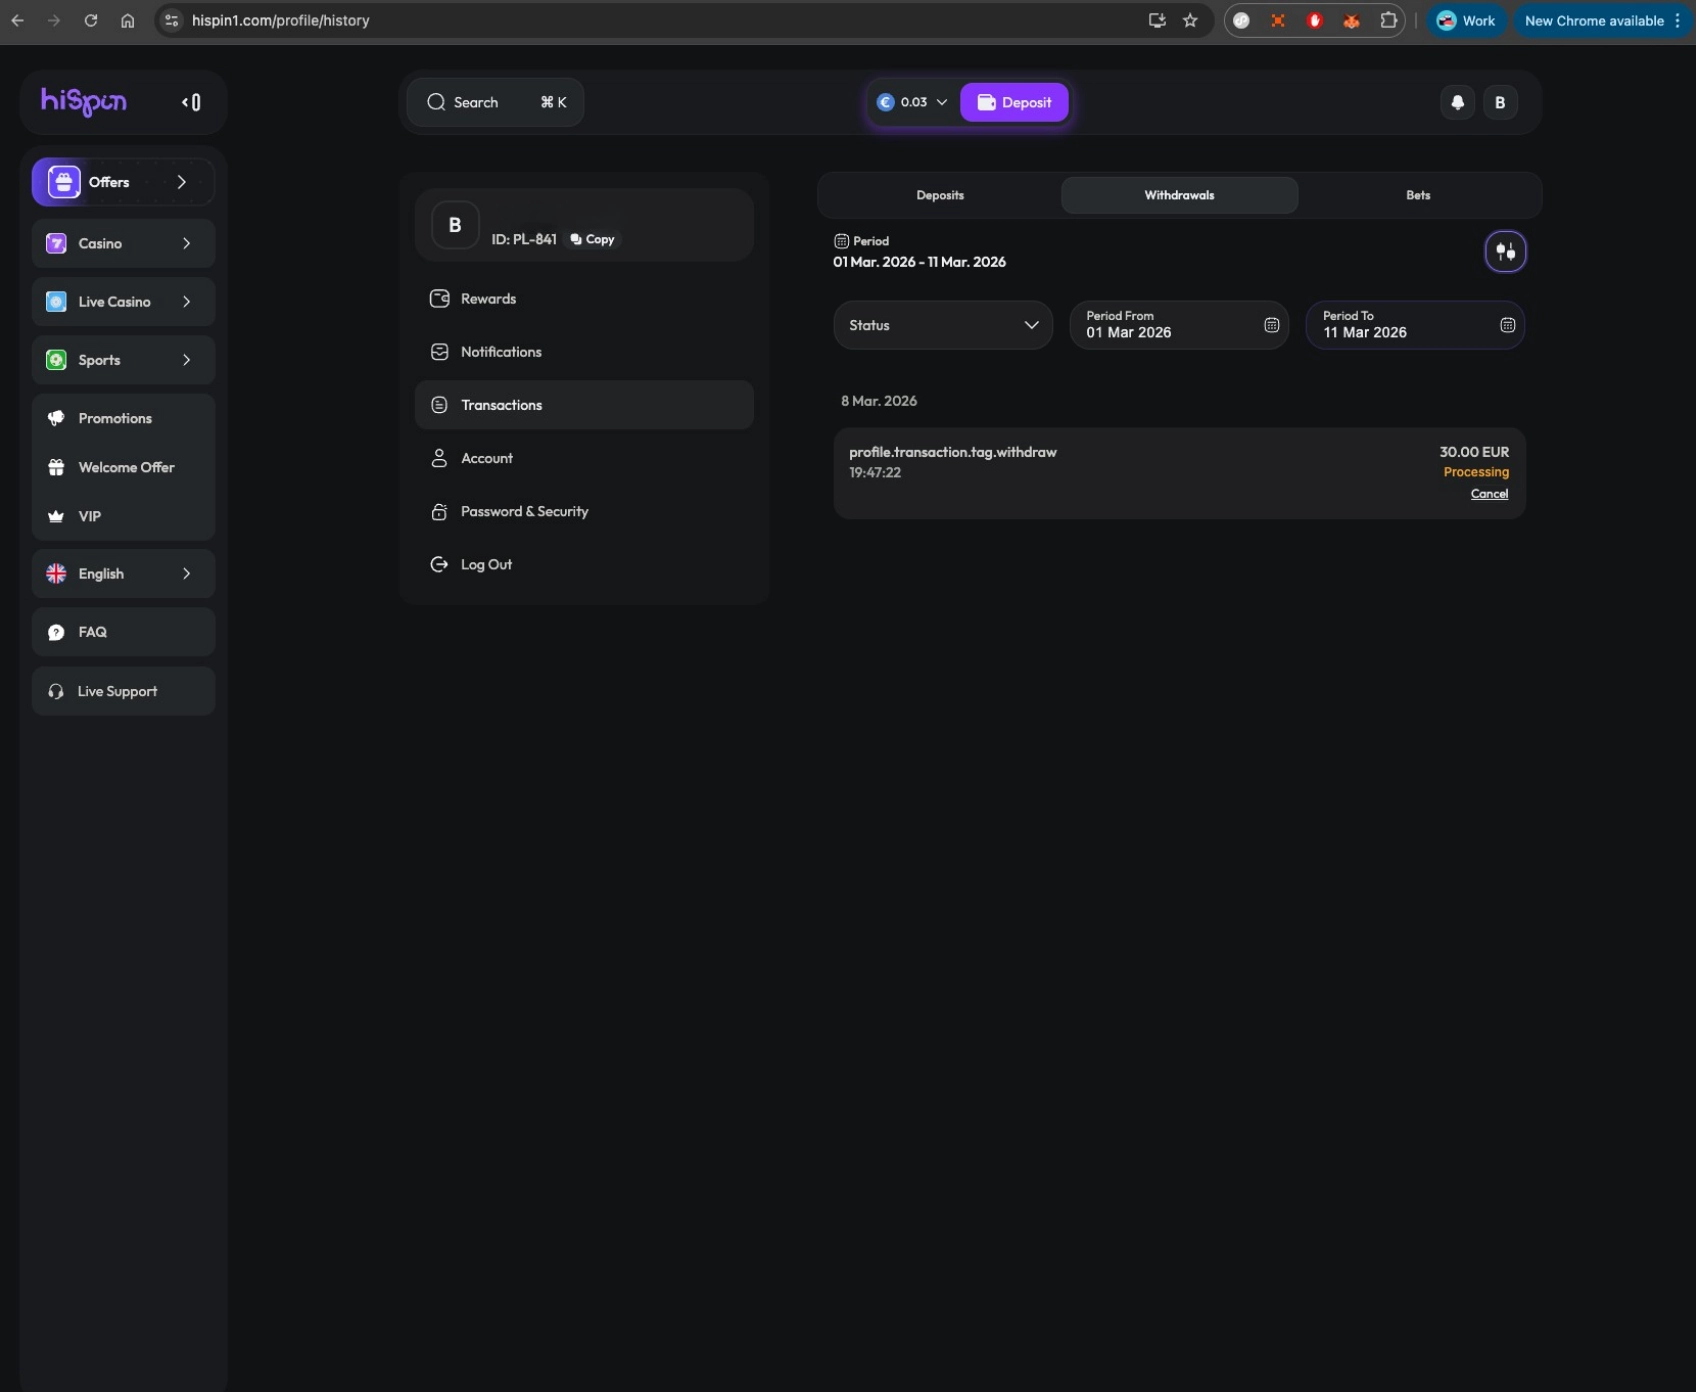
Task: Click the Rewards wallet icon
Action: pos(439,298)
